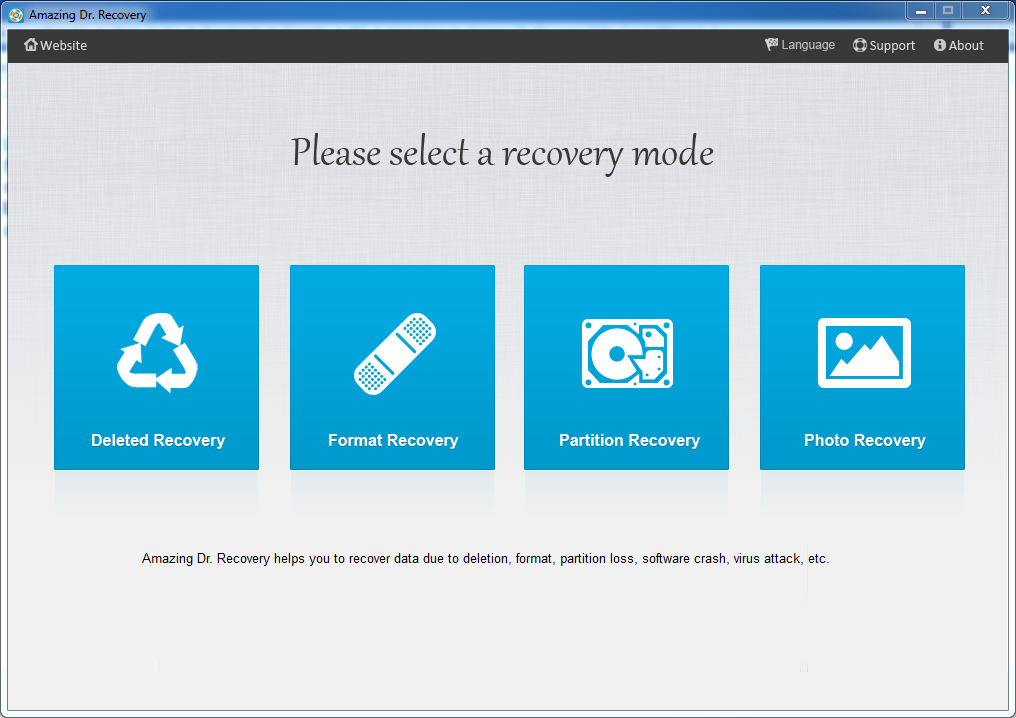Close the Amazing Dr. Recovery window
Image resolution: width=1016 pixels, height=718 pixels.
[x=986, y=11]
